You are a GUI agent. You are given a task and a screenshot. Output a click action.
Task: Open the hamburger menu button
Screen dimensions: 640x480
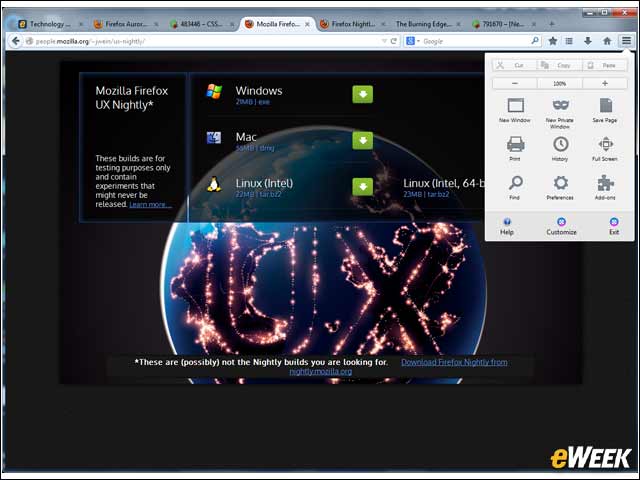point(626,41)
